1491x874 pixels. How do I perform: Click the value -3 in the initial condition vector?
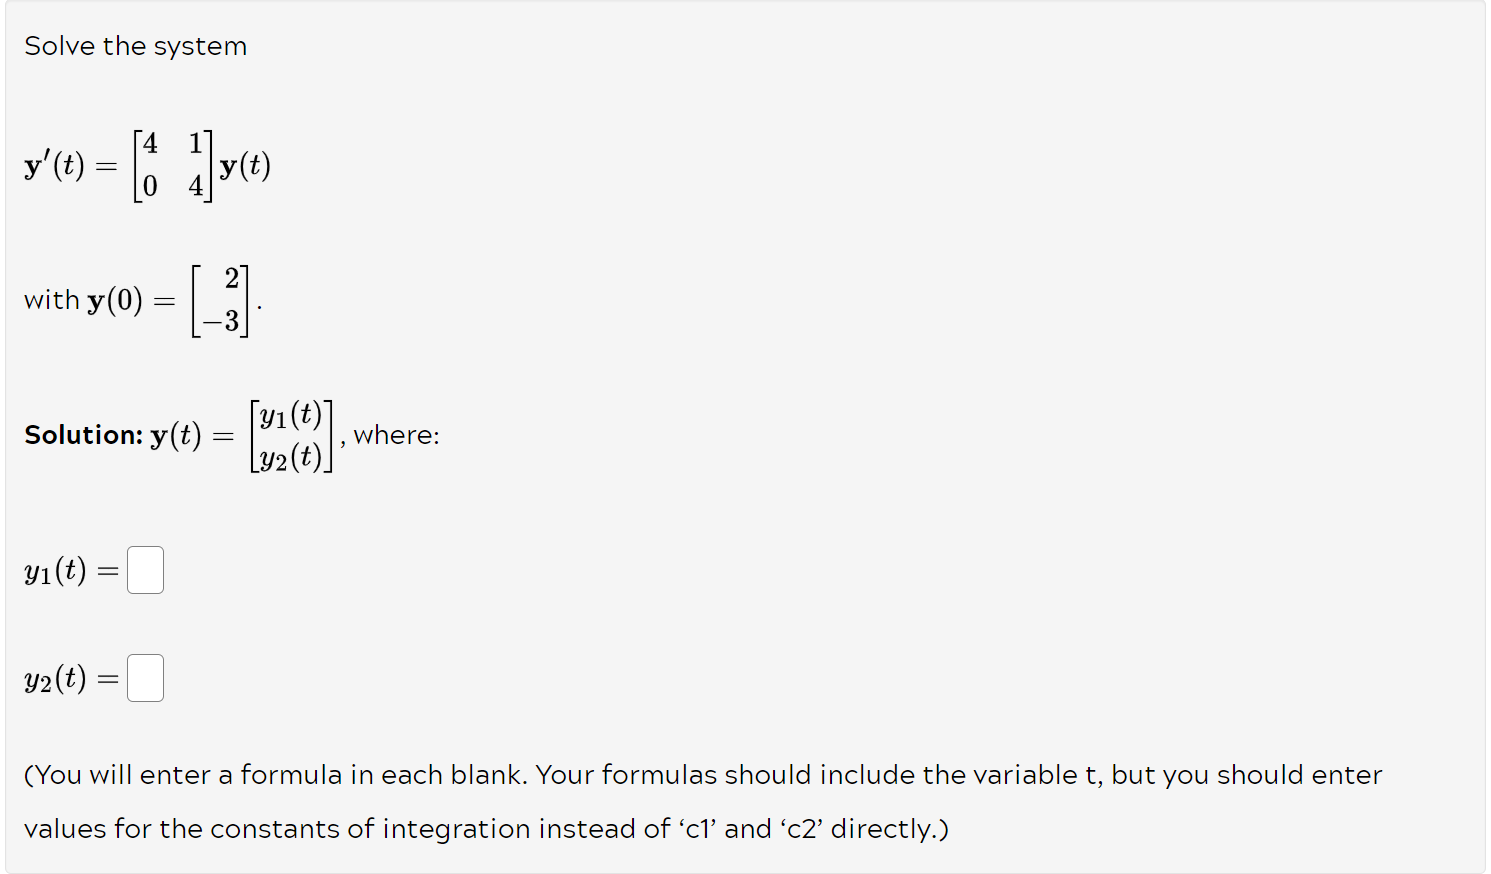[x=221, y=320]
